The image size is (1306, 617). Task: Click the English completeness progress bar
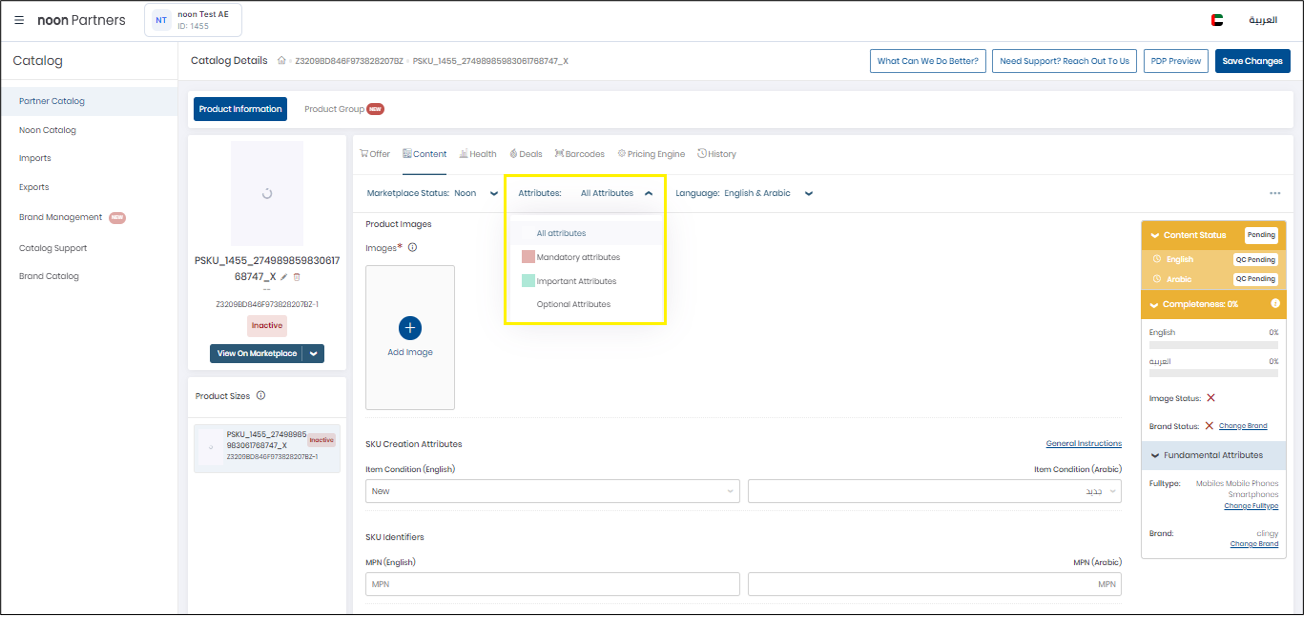point(1214,345)
